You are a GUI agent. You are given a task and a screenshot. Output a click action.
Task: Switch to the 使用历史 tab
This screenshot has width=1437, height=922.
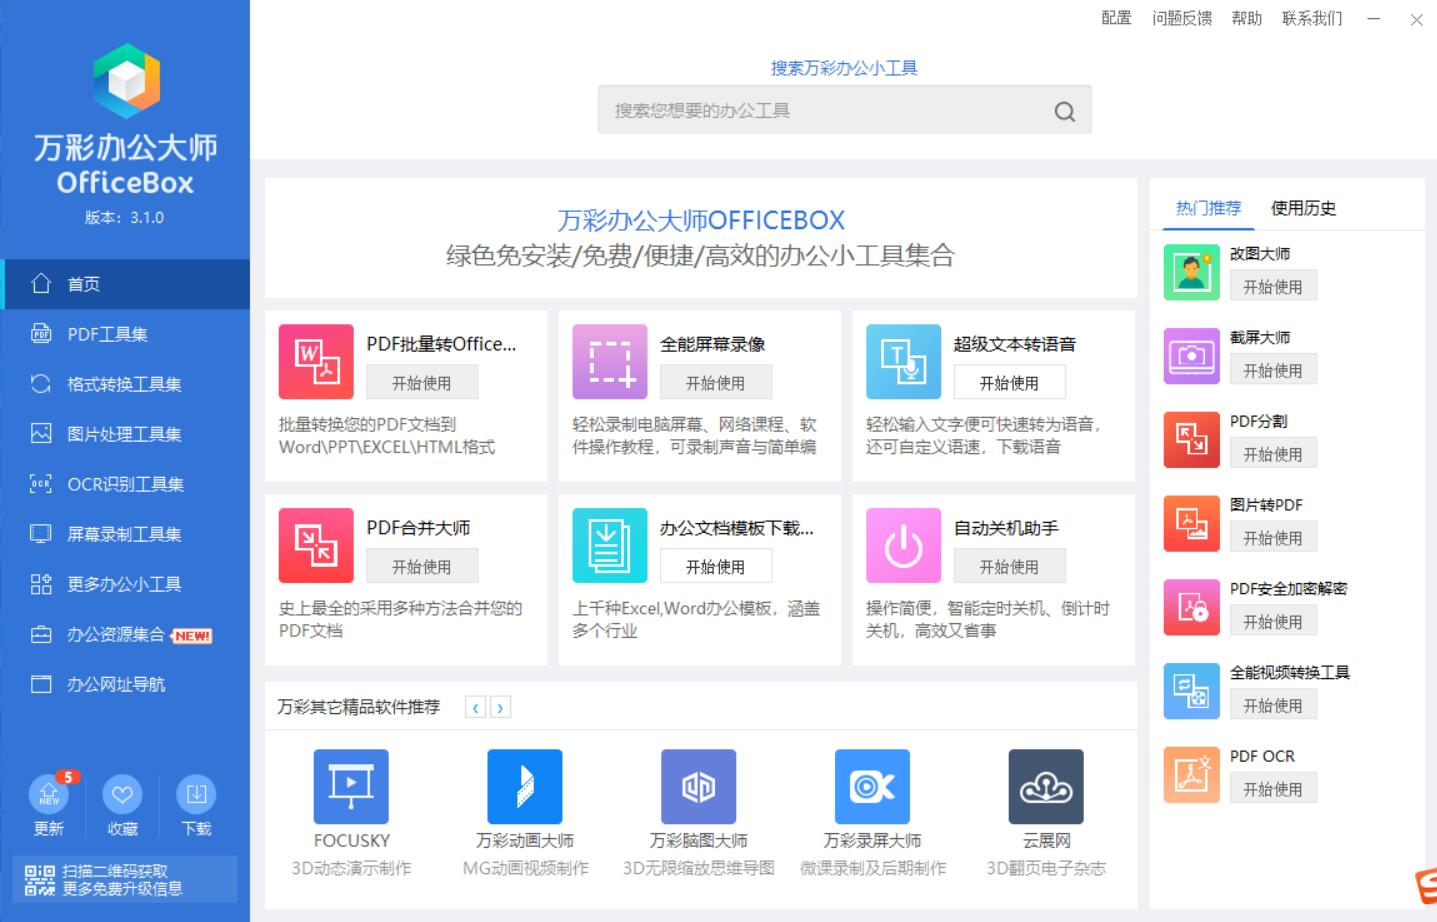(1303, 209)
